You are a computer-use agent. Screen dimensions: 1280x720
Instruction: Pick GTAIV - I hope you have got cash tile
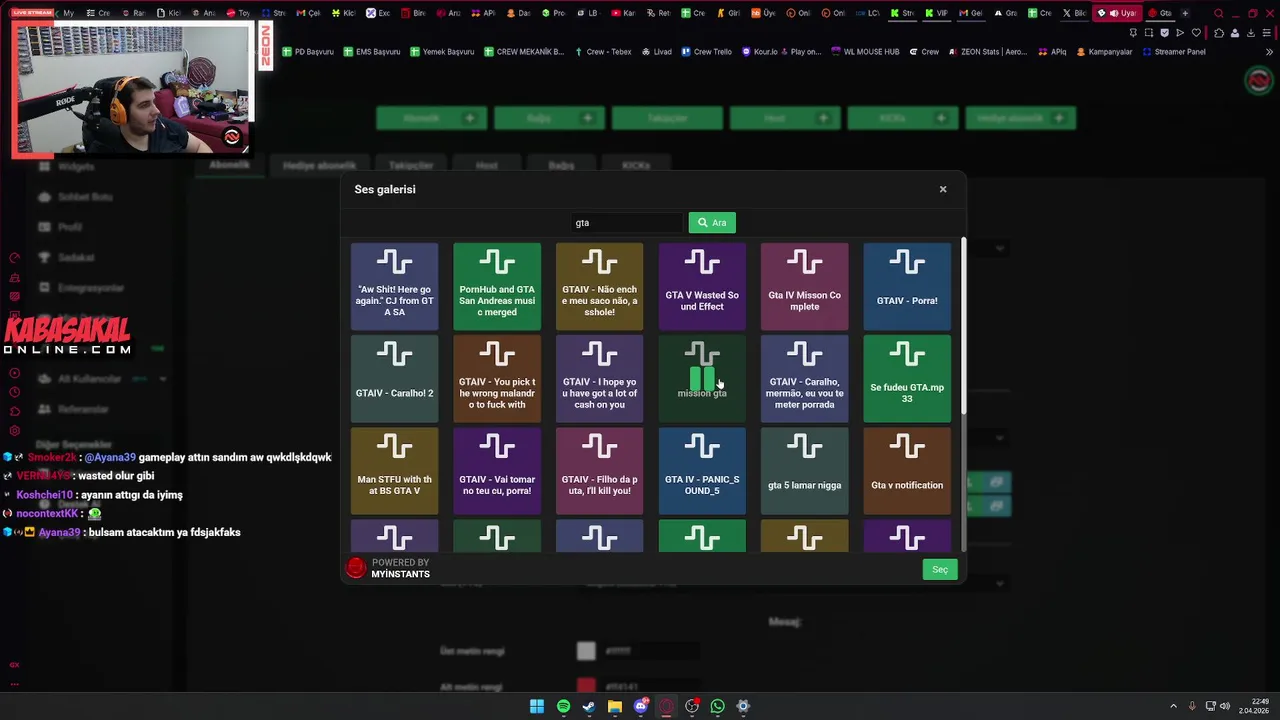[x=599, y=379]
